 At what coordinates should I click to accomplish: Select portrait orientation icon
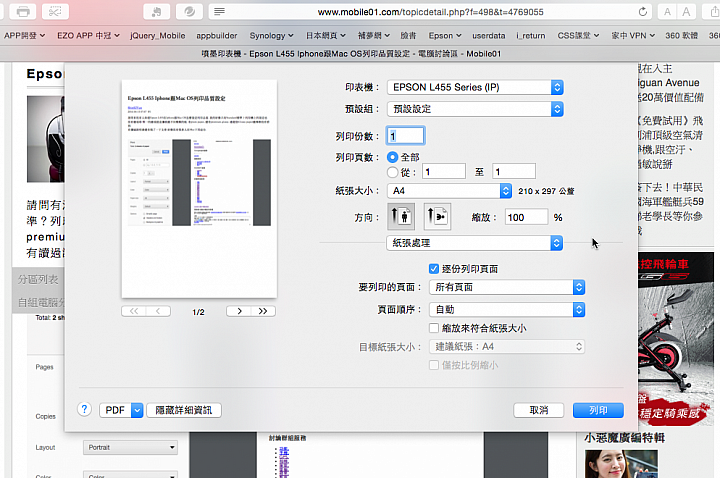click(x=401, y=216)
